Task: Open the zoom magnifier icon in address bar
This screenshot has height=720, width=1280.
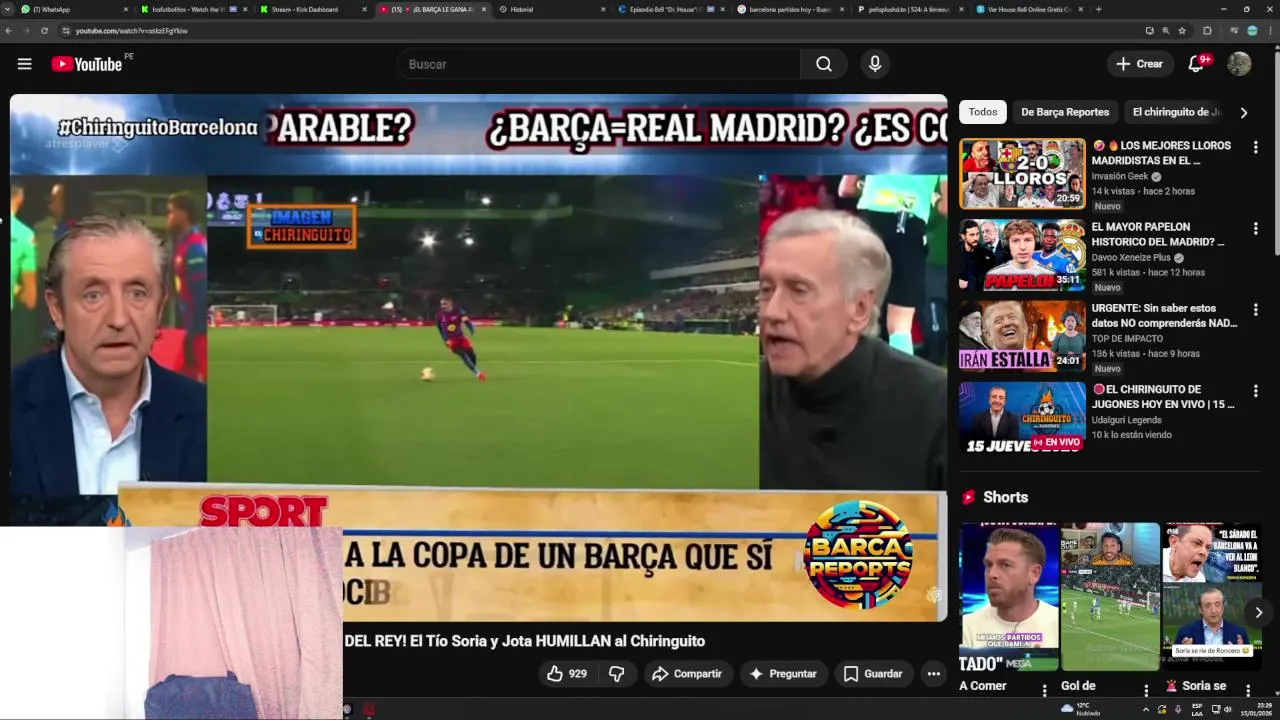Action: (x=1166, y=31)
